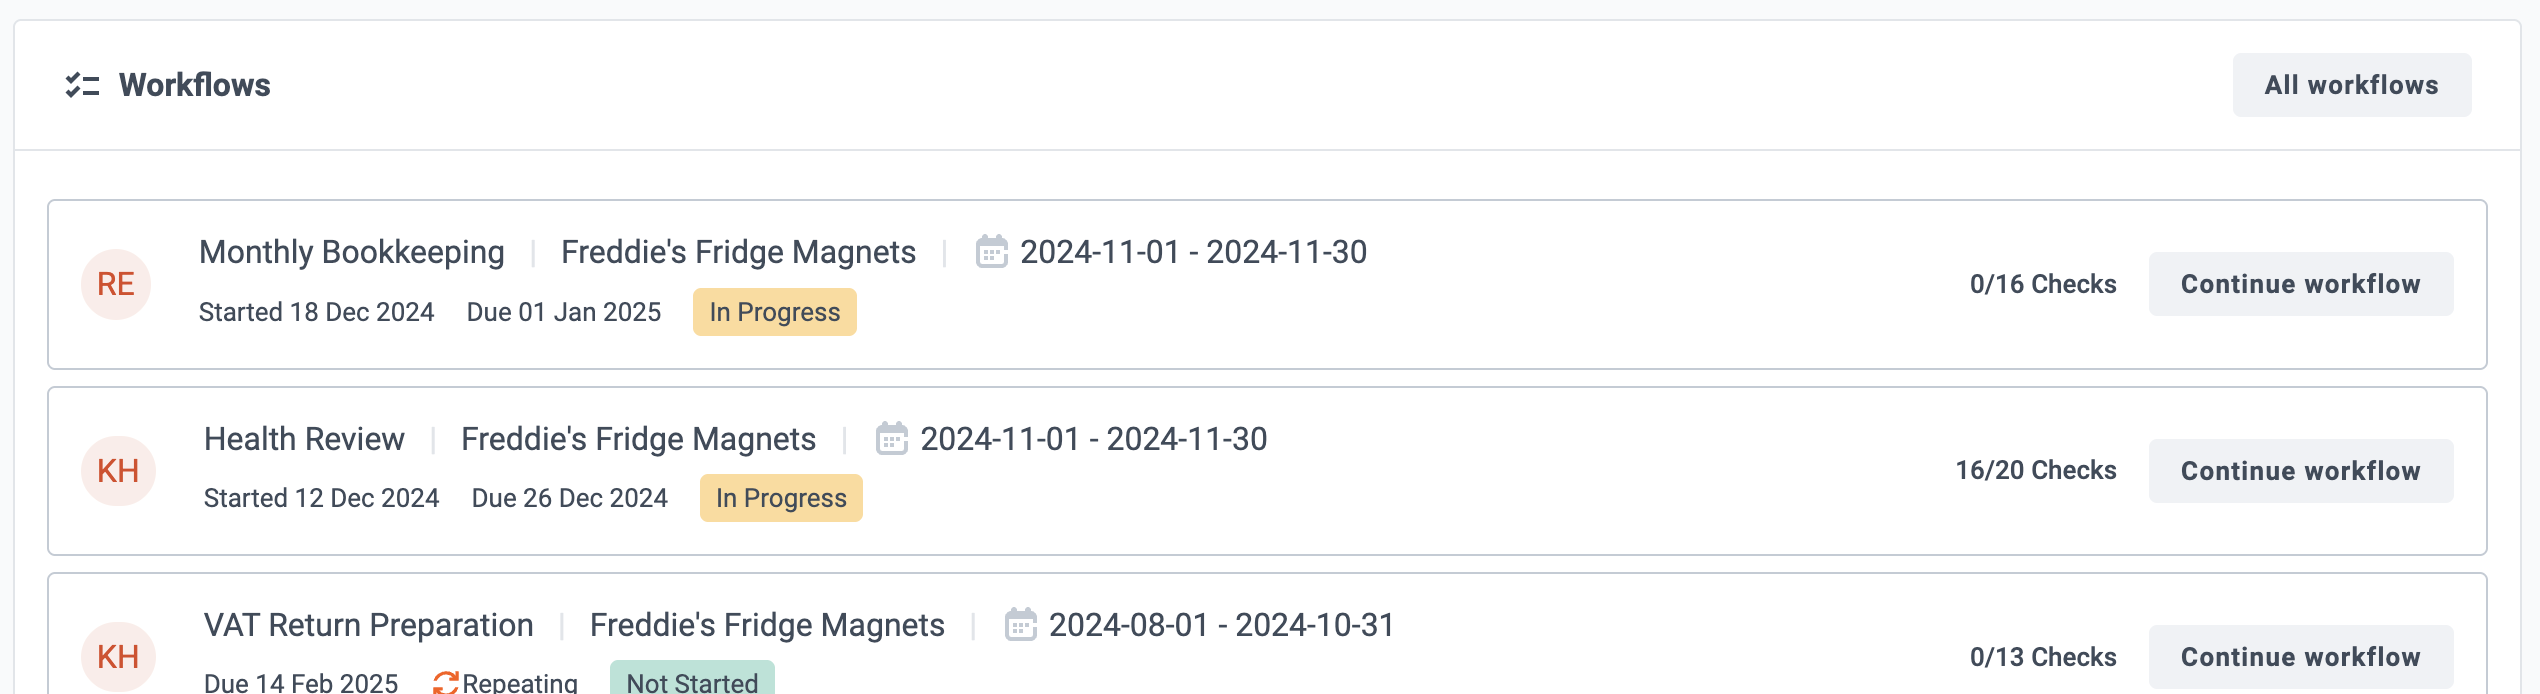Click the KH avatar on Health Review

point(118,471)
